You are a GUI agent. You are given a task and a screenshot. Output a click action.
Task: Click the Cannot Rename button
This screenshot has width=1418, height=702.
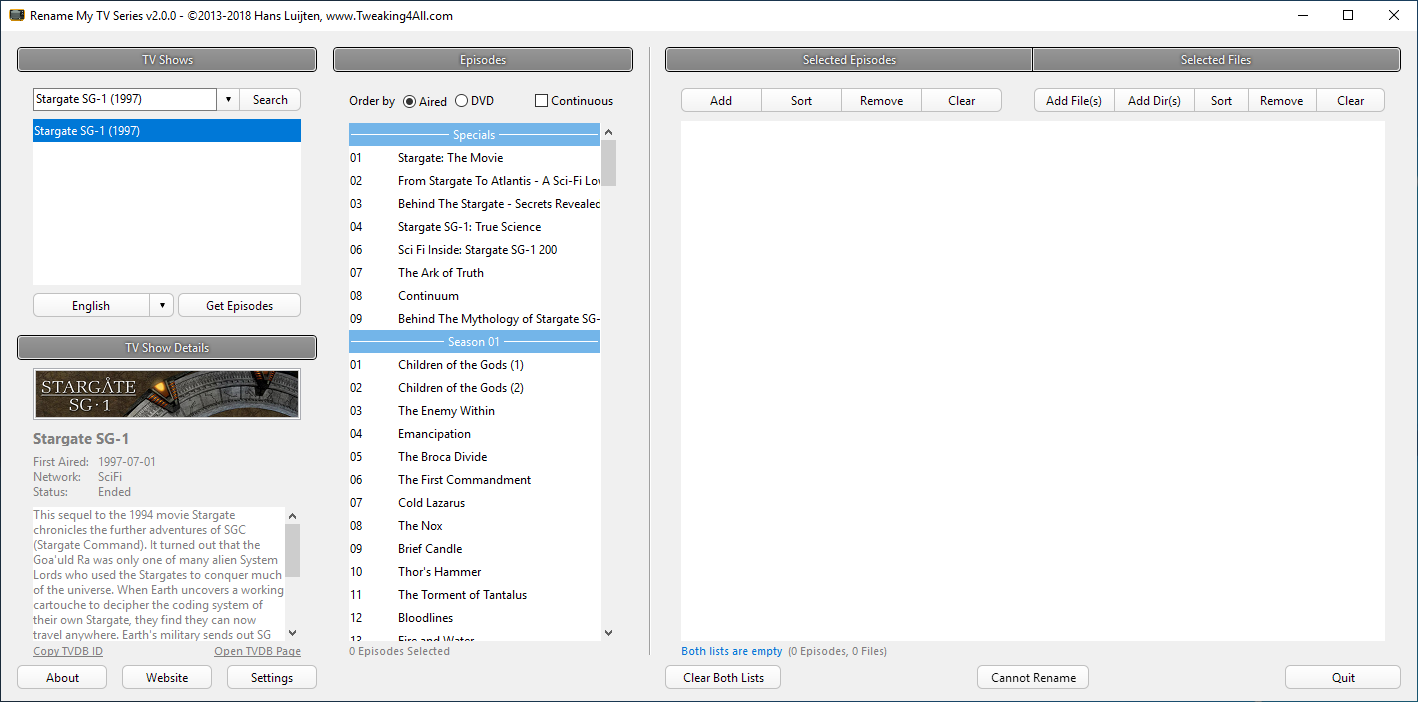tap(1033, 678)
